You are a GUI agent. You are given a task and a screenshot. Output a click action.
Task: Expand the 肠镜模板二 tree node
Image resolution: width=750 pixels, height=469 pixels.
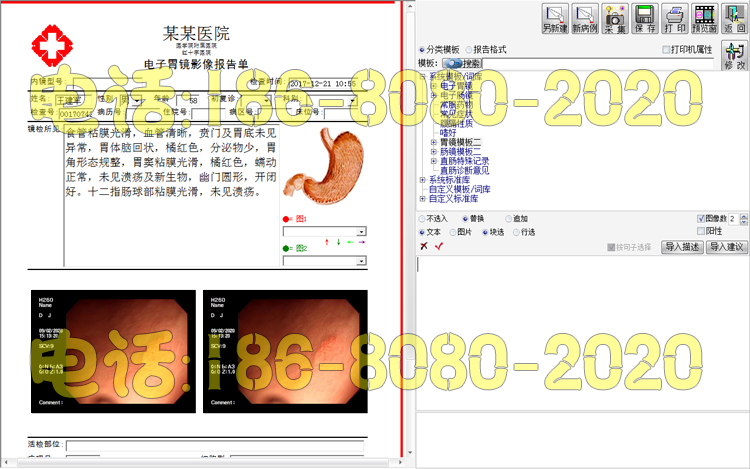[433, 152]
